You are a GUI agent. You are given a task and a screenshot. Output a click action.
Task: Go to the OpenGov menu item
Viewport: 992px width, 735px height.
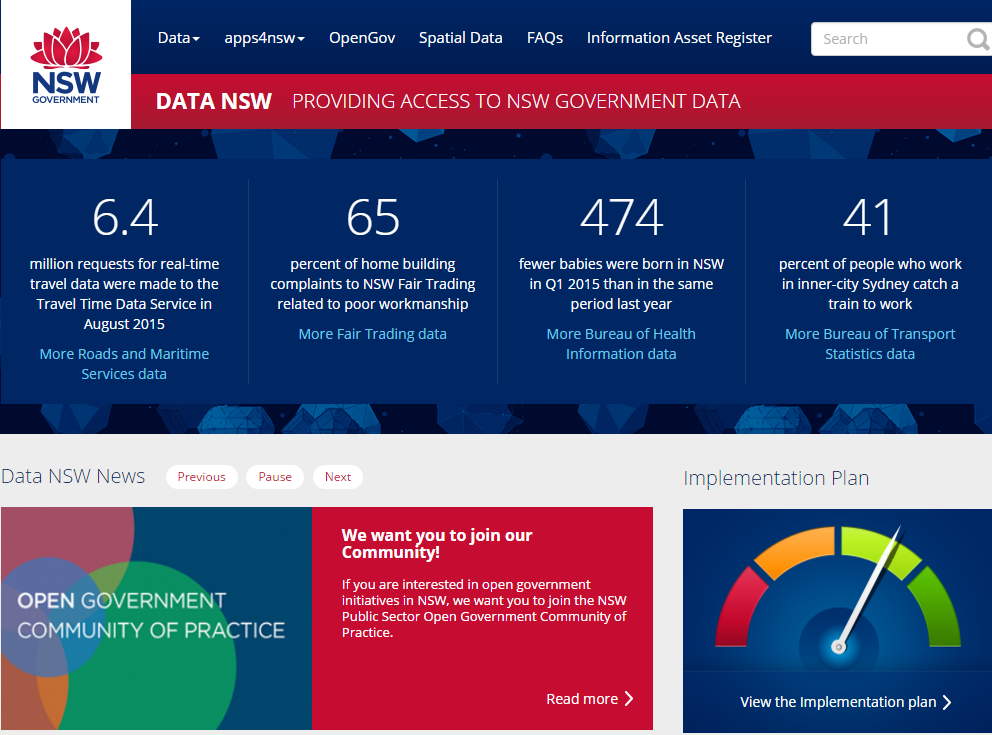click(362, 38)
